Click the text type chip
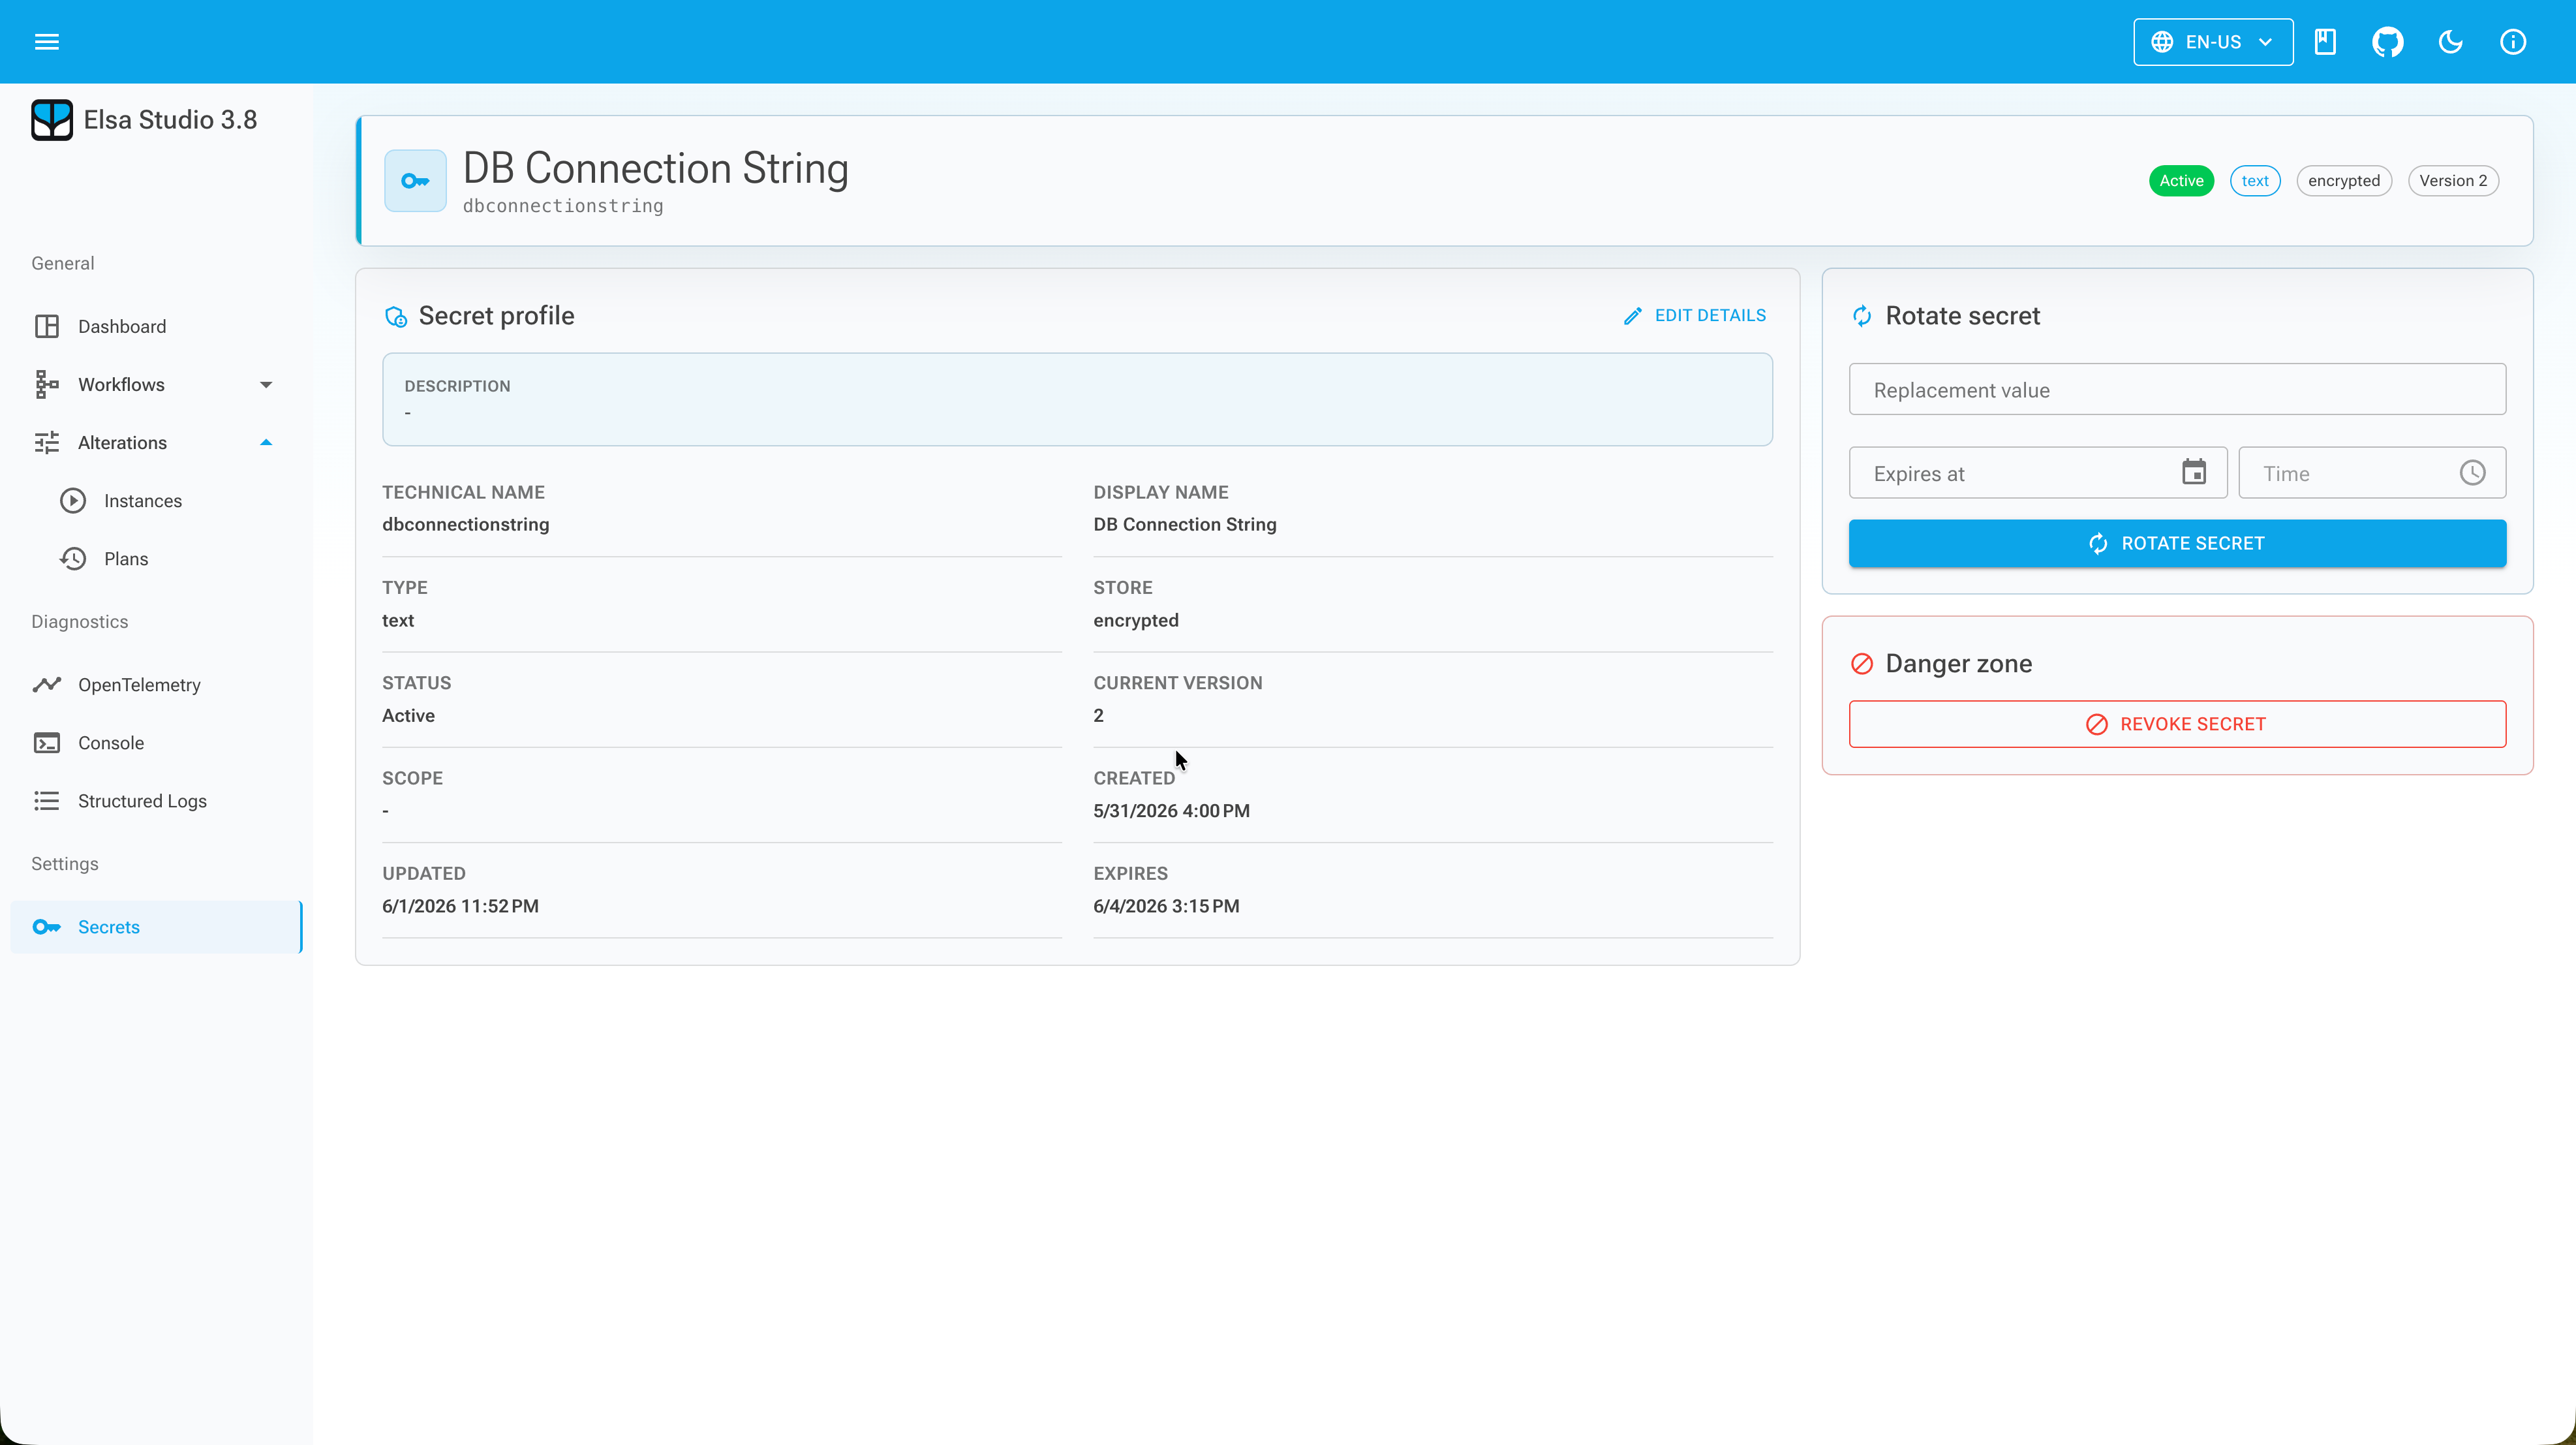The height and width of the screenshot is (1445, 2576). click(2254, 181)
